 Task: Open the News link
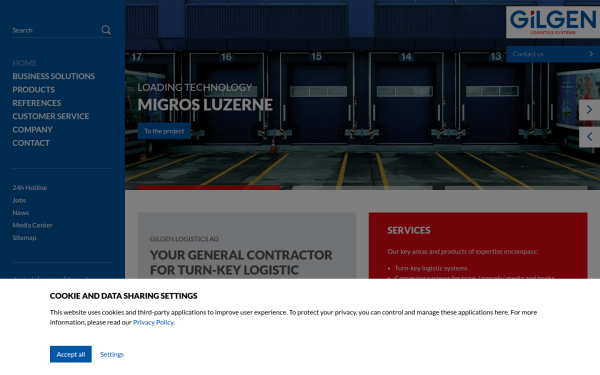[21, 213]
